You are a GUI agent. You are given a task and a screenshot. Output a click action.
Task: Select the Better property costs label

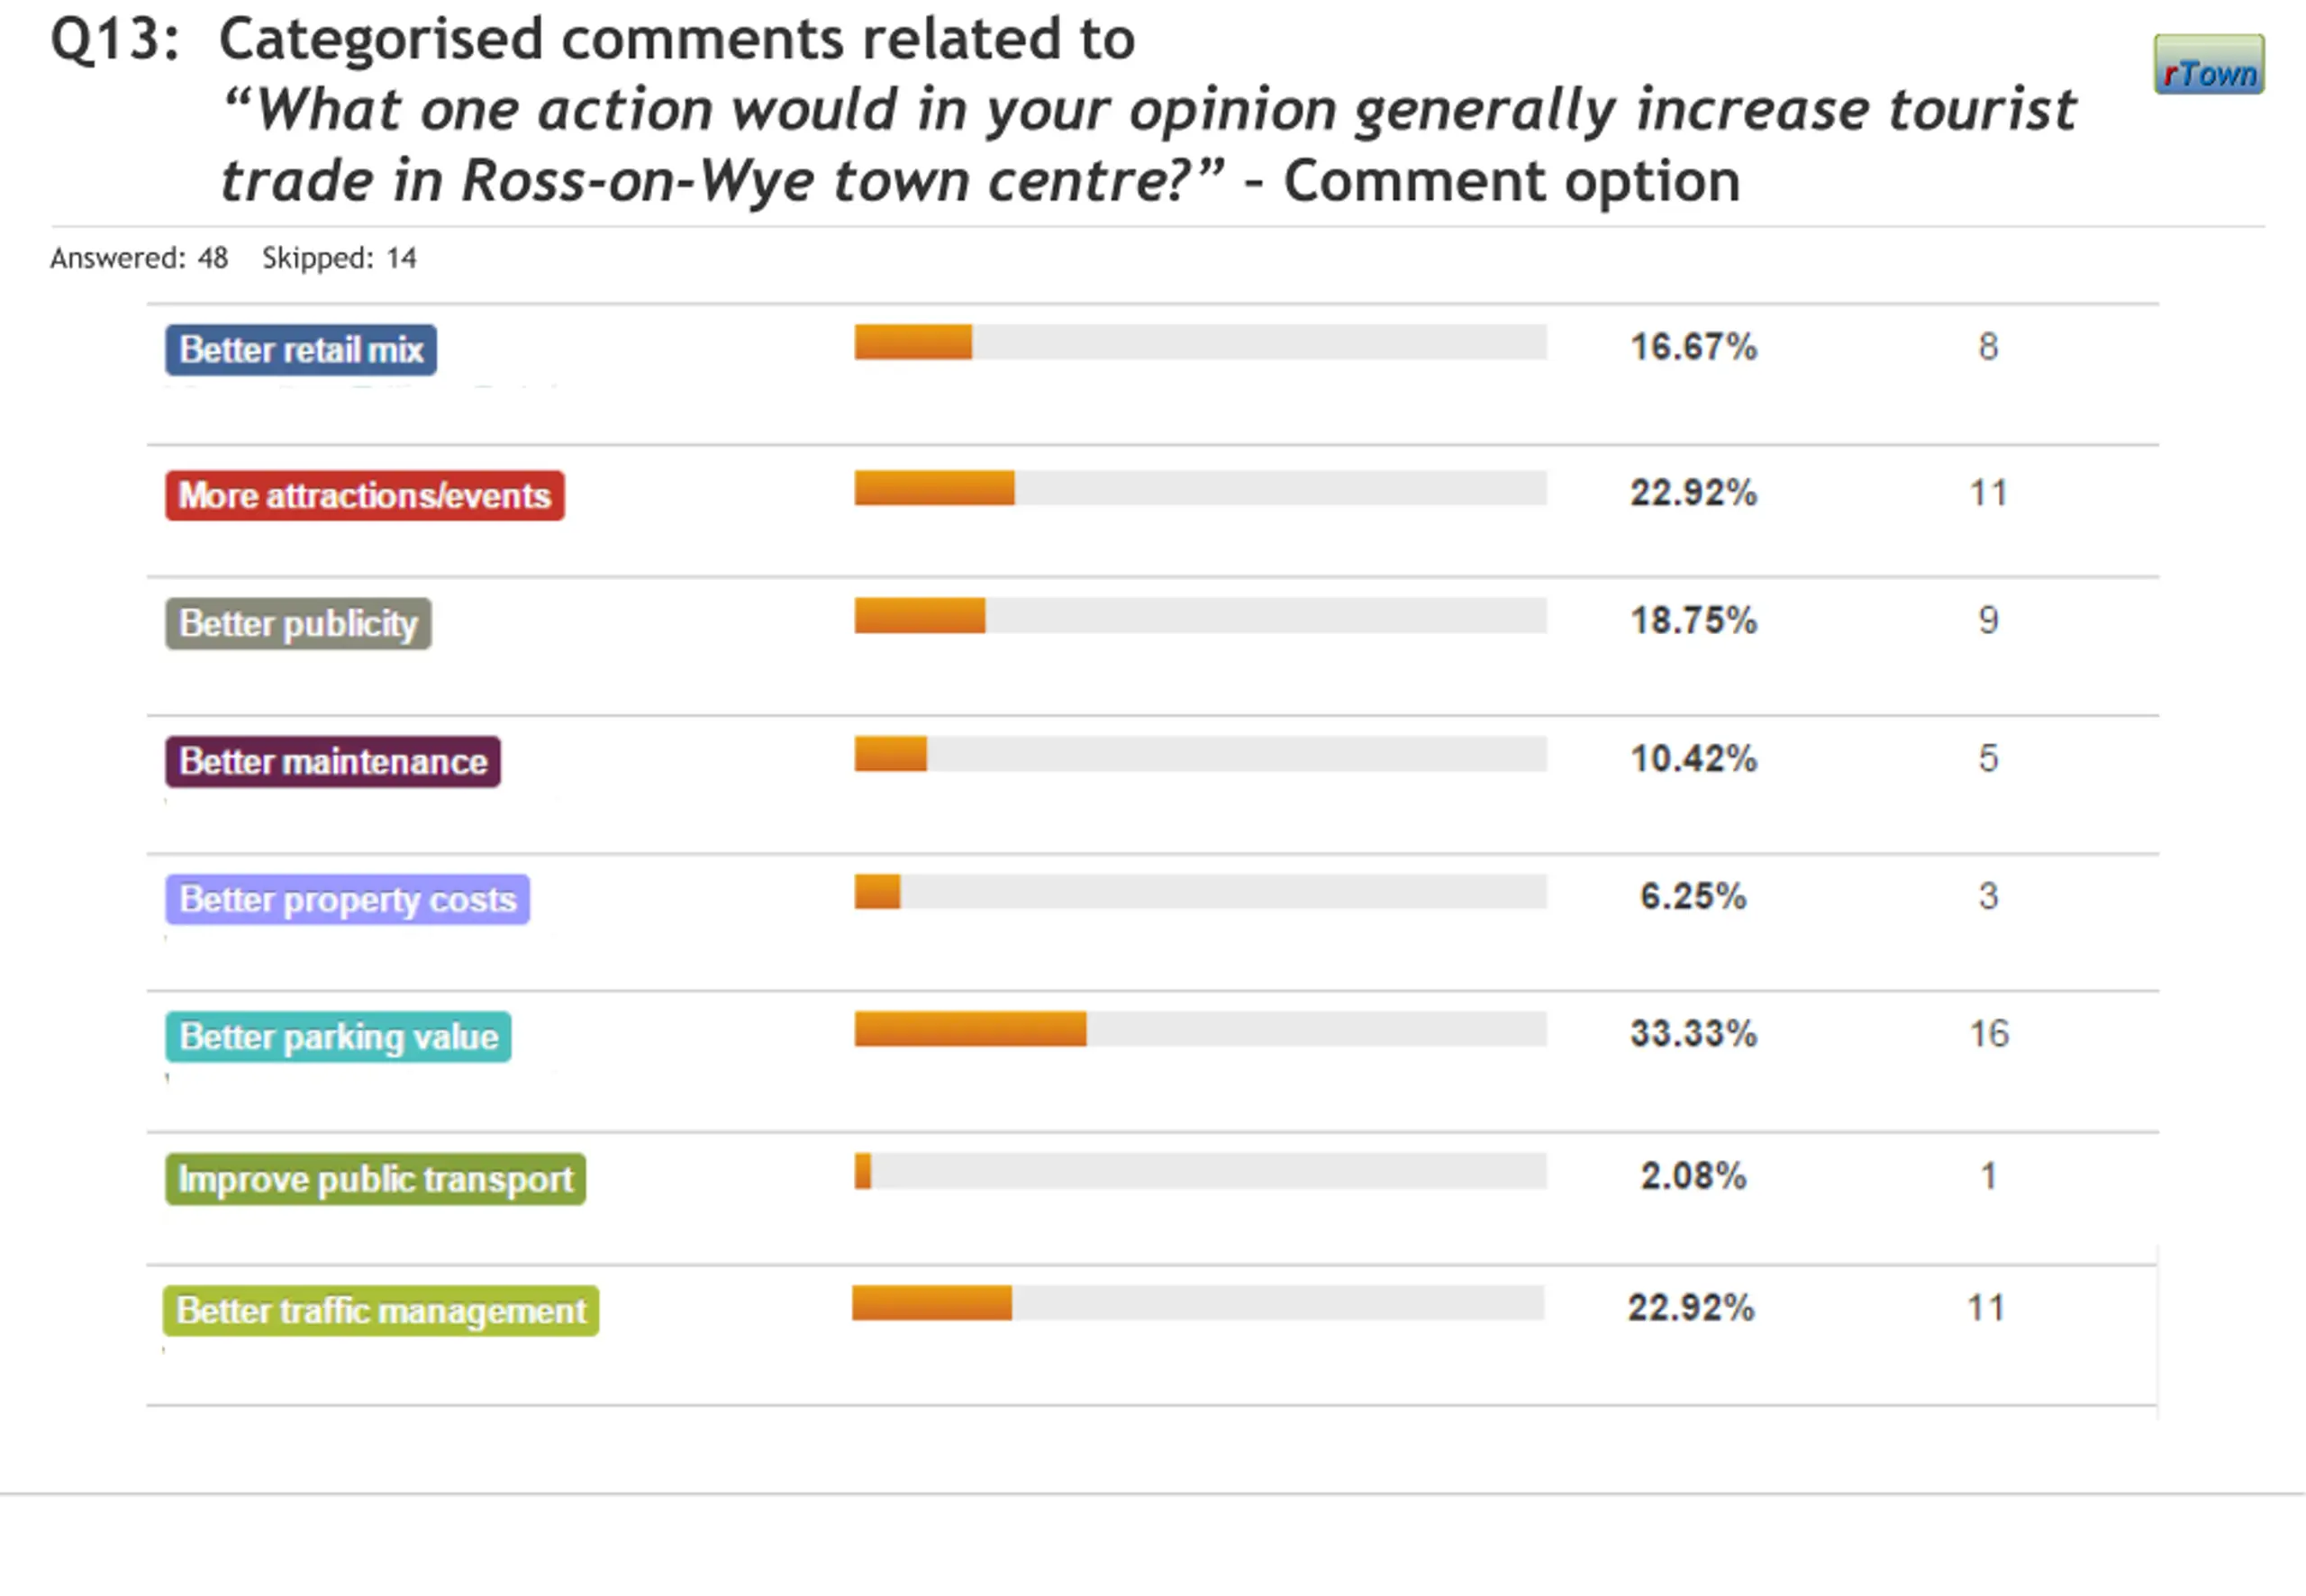[347, 899]
